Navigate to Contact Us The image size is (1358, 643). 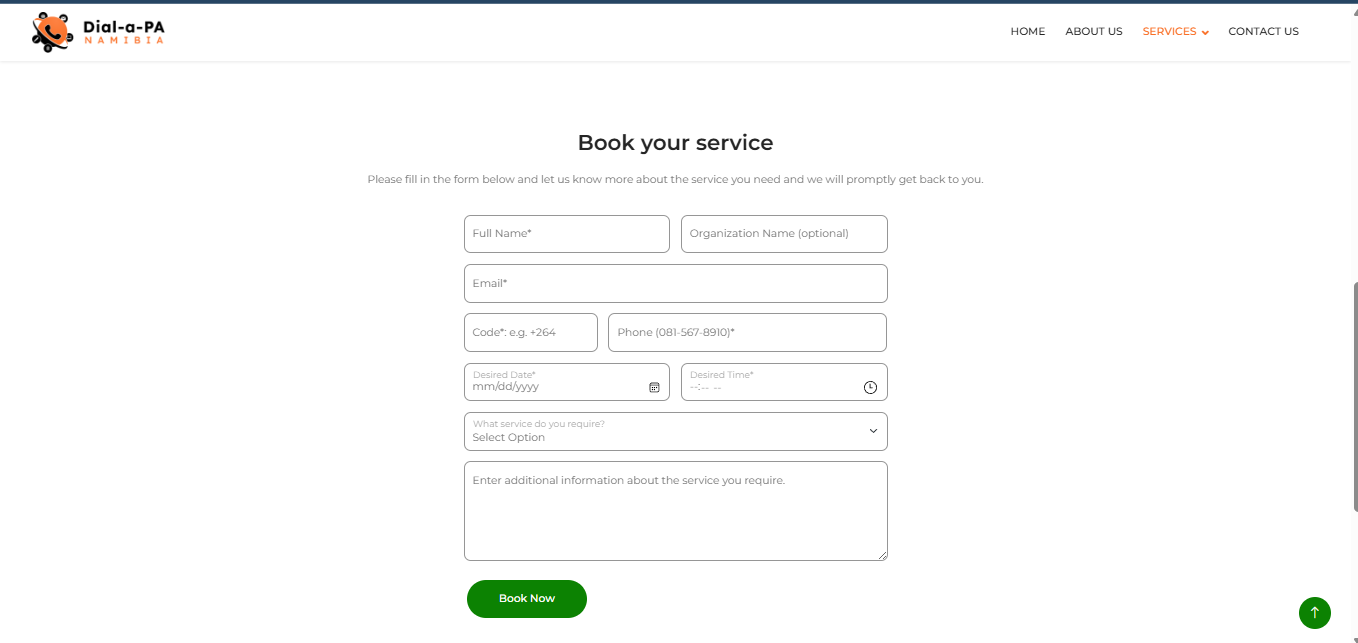[1263, 31]
